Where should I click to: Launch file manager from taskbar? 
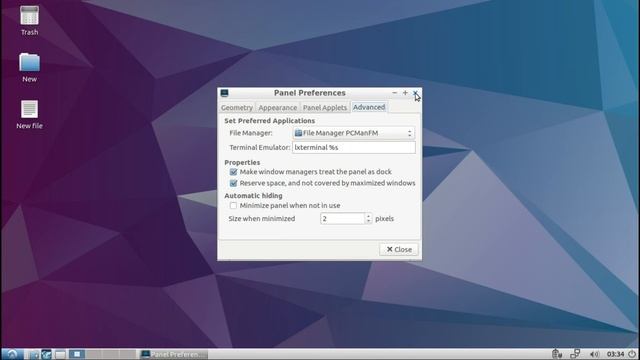click(34, 354)
